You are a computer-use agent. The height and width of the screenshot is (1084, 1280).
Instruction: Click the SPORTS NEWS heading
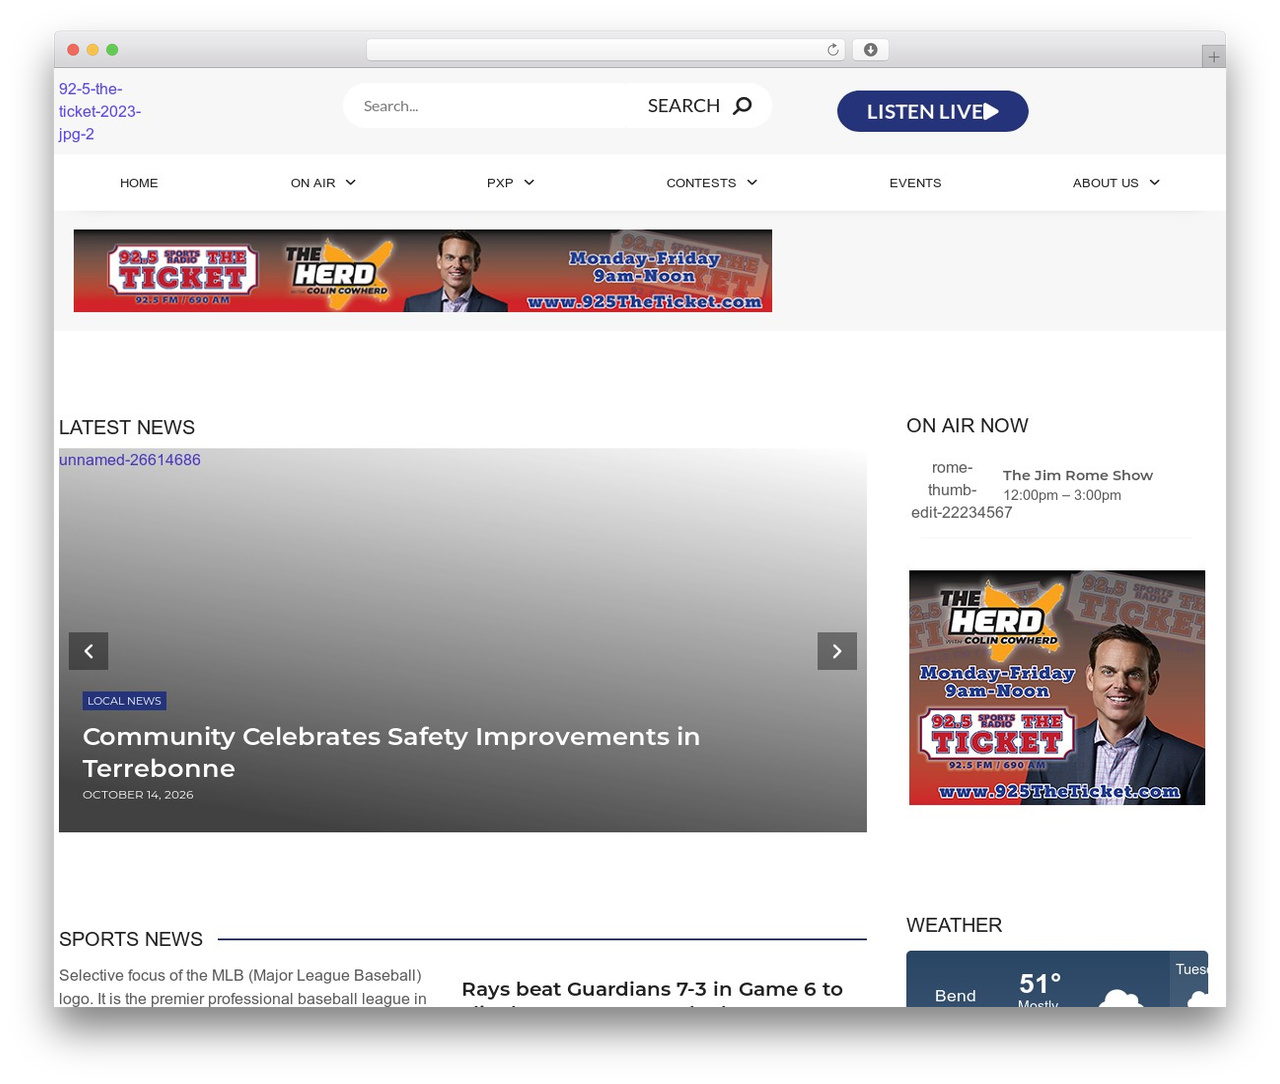point(131,939)
